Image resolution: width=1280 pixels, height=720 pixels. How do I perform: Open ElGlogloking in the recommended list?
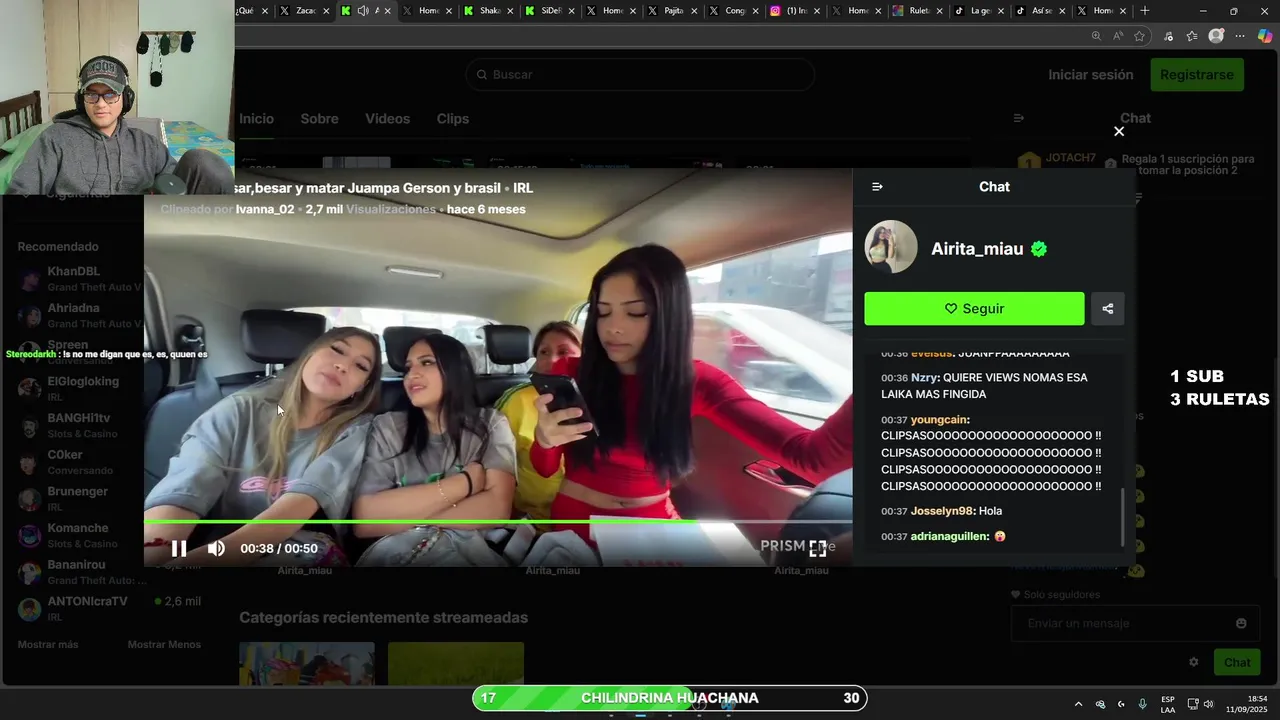(x=80, y=388)
